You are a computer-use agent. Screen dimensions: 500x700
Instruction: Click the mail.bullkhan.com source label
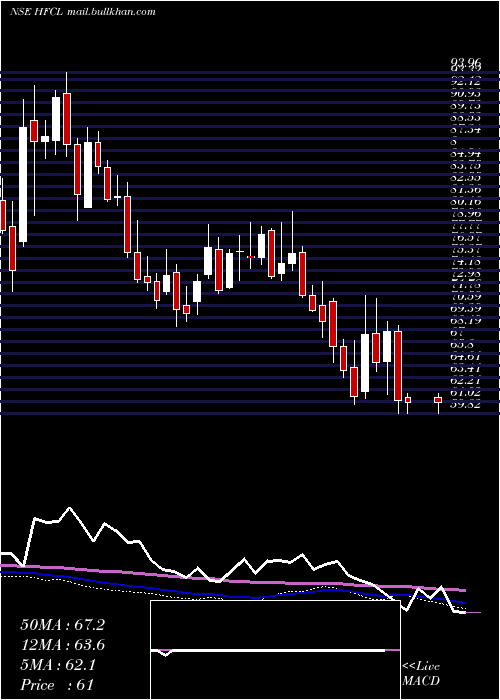[112, 12]
